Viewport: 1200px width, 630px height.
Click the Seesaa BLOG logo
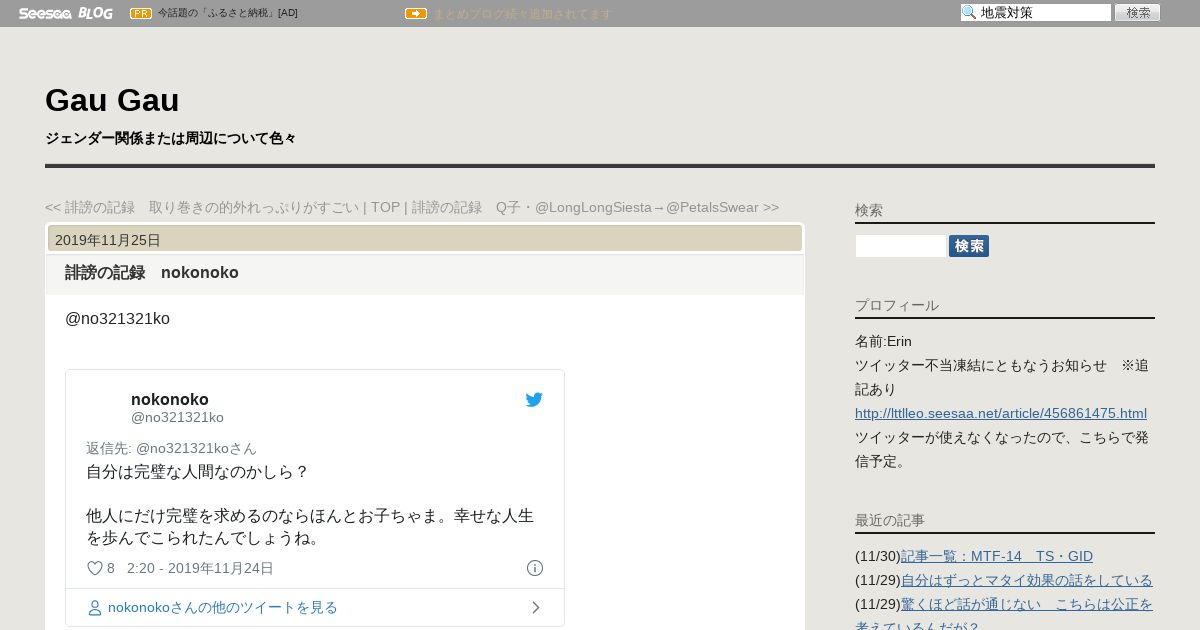pos(66,13)
